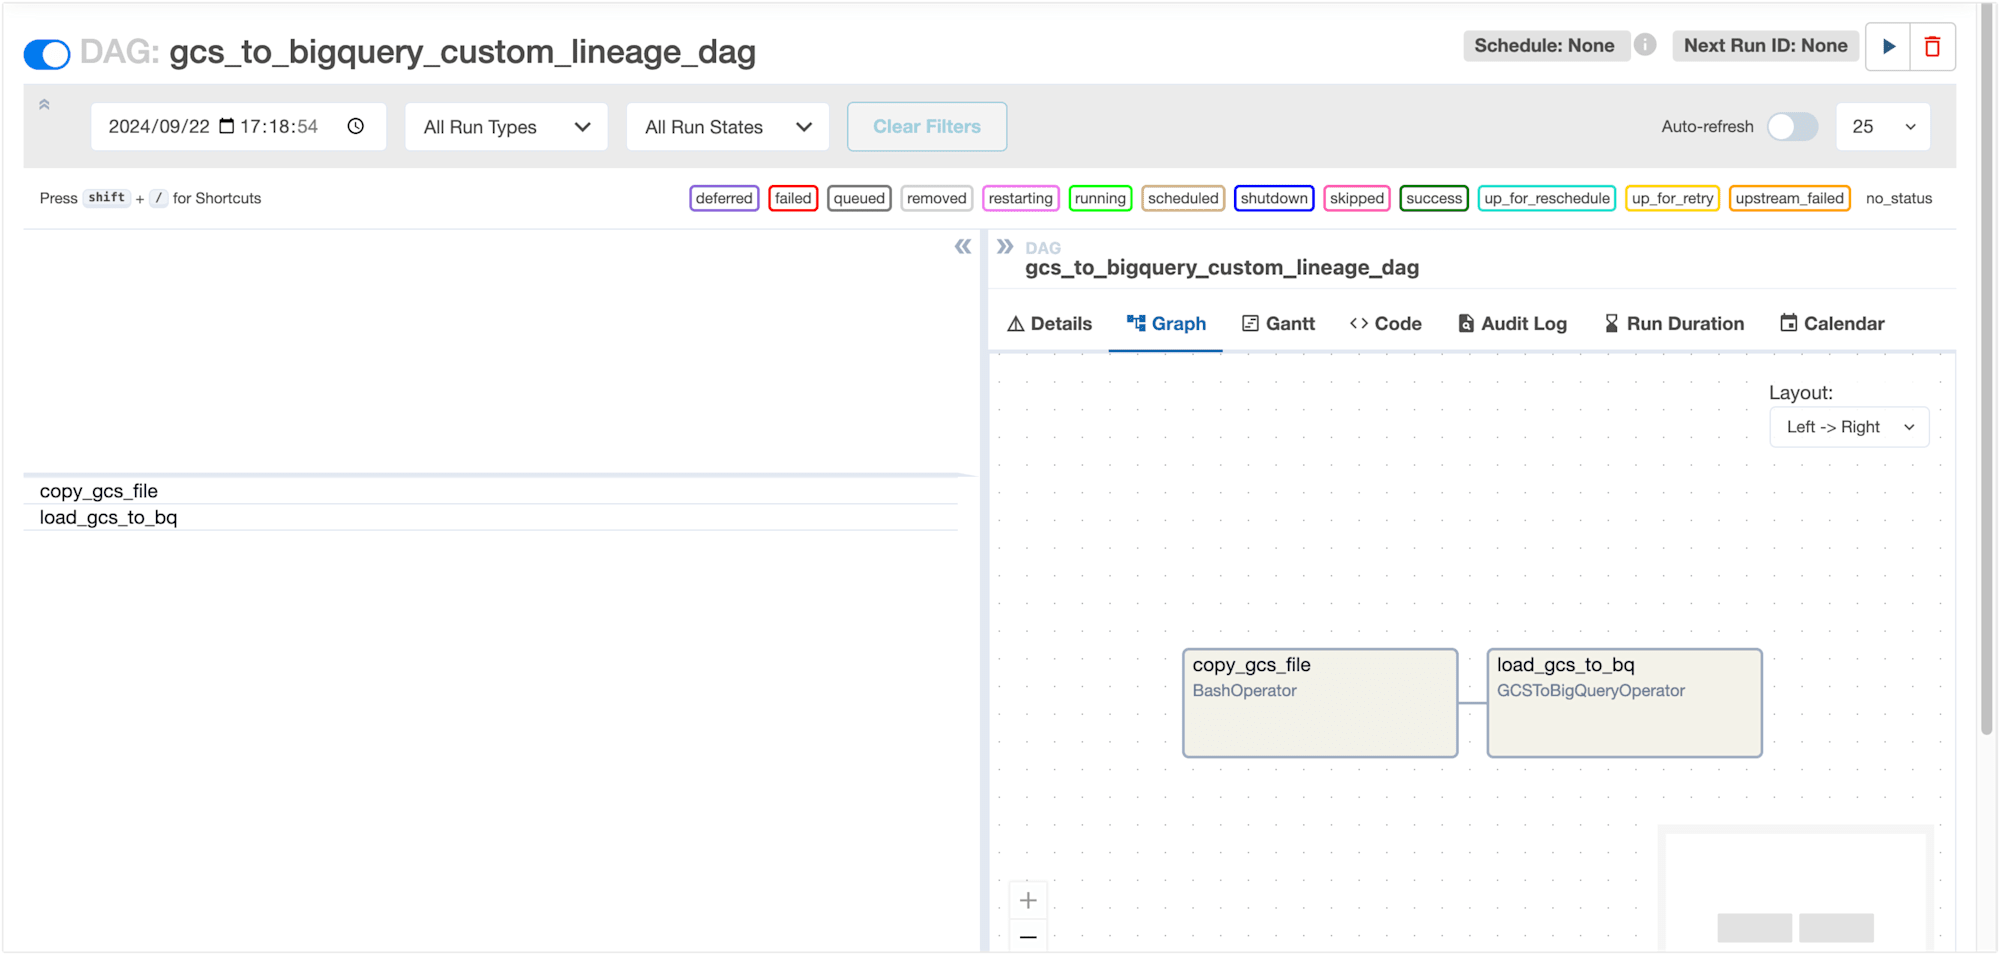Change the number of runs dropdown showing 25

(x=1883, y=127)
